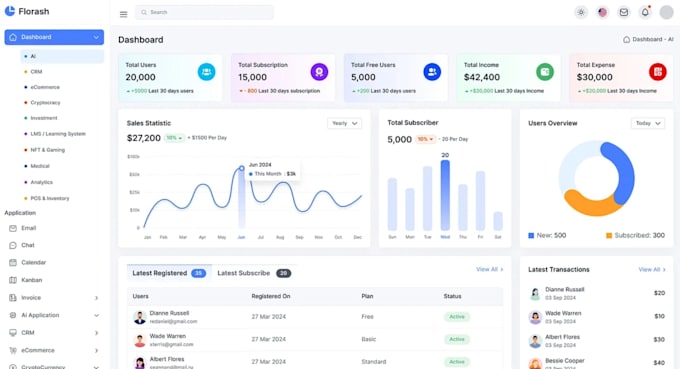Click View All in Latest Transactions
This screenshot has width=680, height=369.
coord(652,269)
